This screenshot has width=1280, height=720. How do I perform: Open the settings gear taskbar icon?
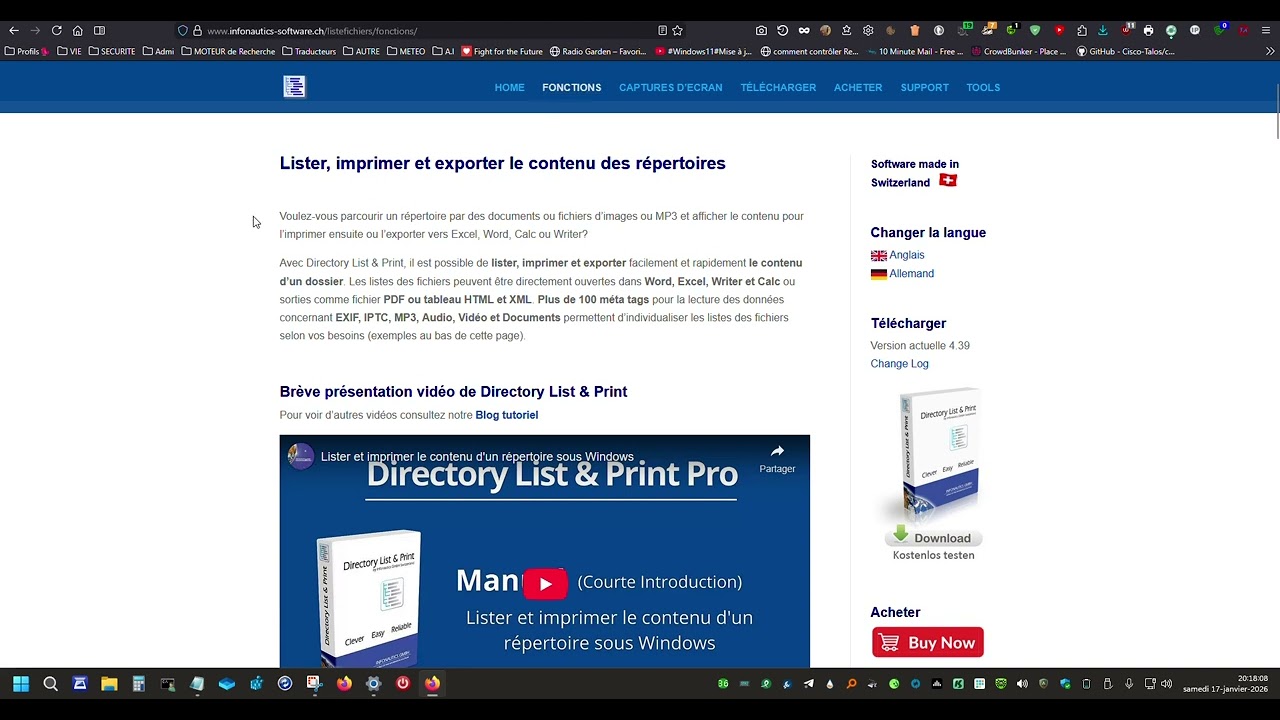tap(373, 684)
